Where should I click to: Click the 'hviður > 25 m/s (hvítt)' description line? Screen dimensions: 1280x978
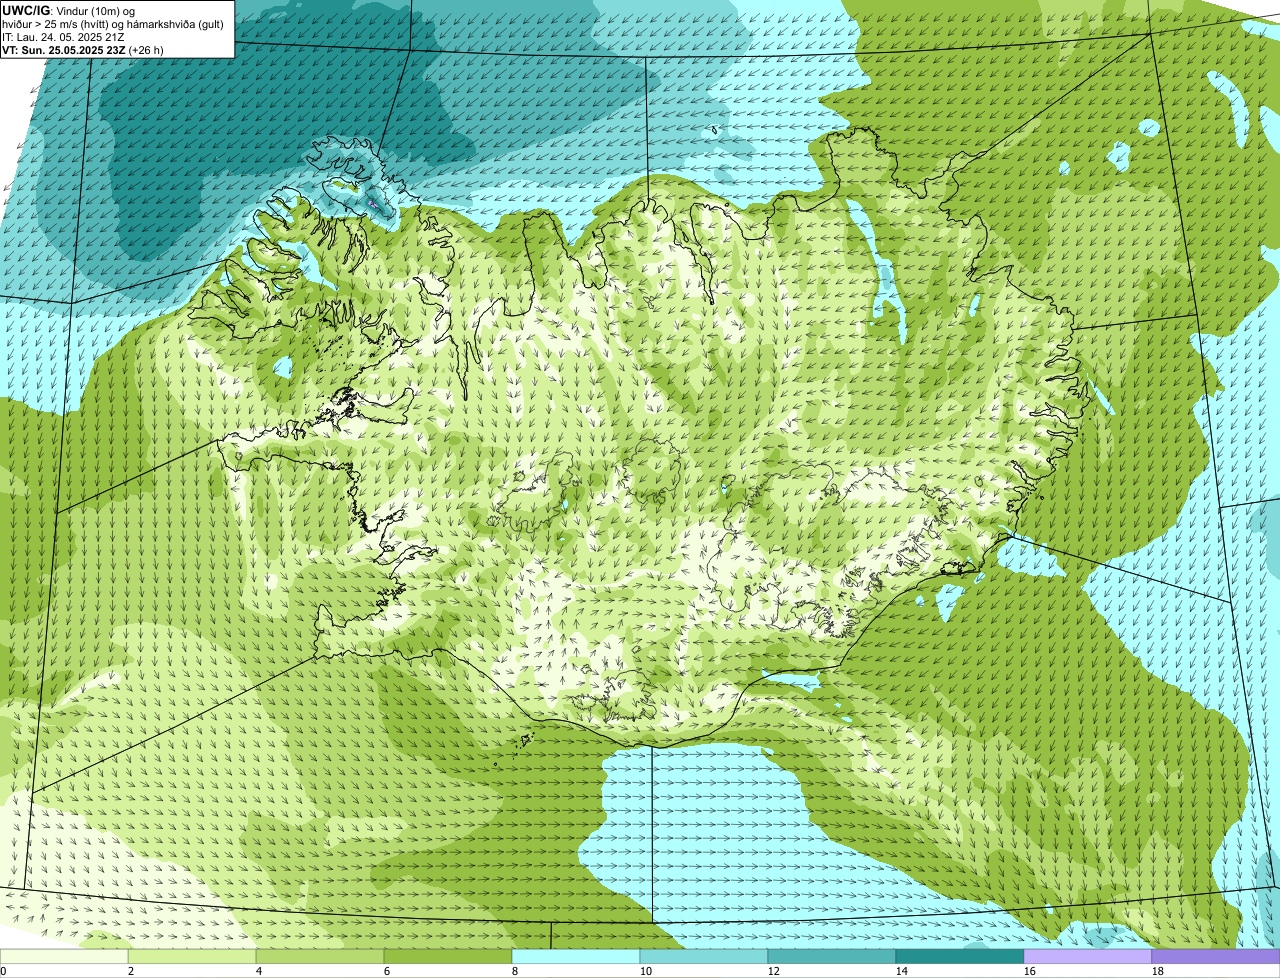click(112, 23)
